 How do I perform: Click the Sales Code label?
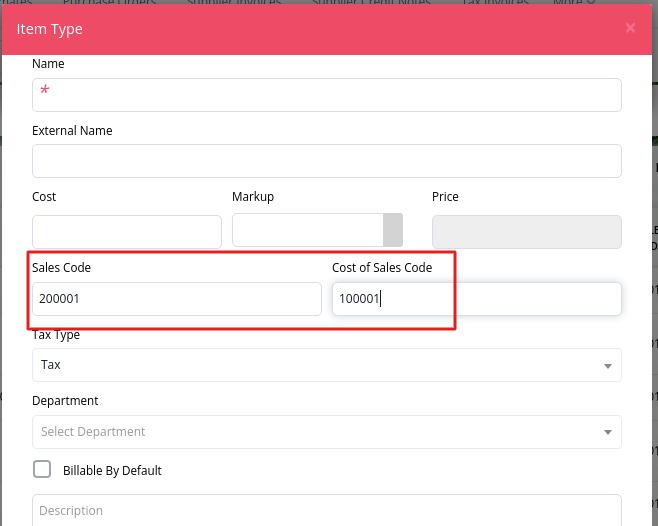(61, 267)
